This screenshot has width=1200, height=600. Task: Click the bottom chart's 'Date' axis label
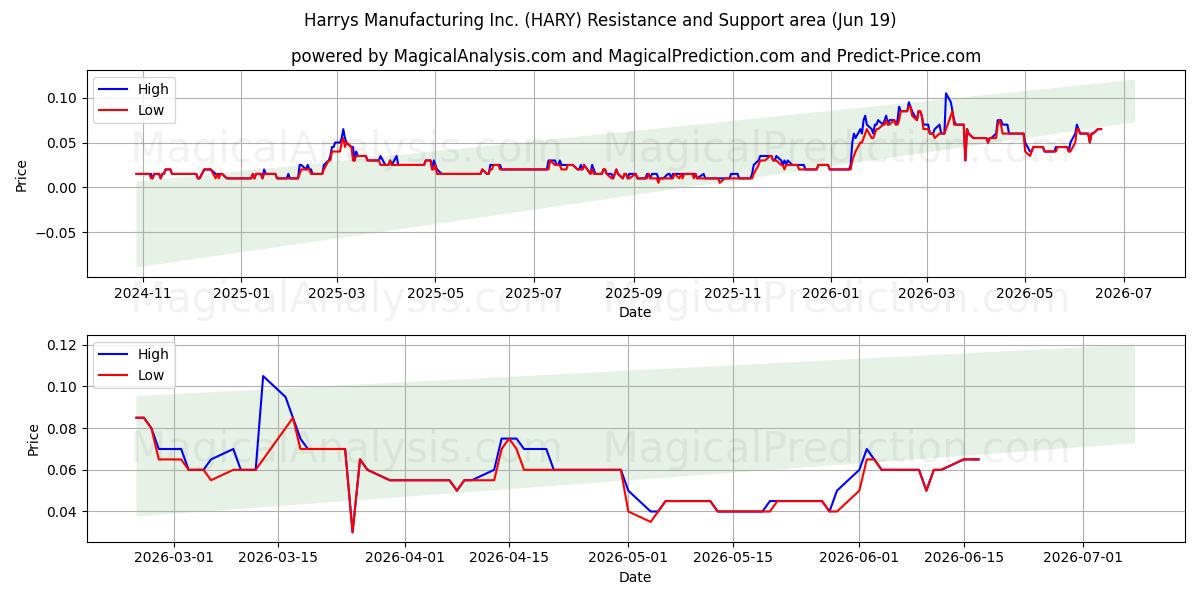(635, 577)
